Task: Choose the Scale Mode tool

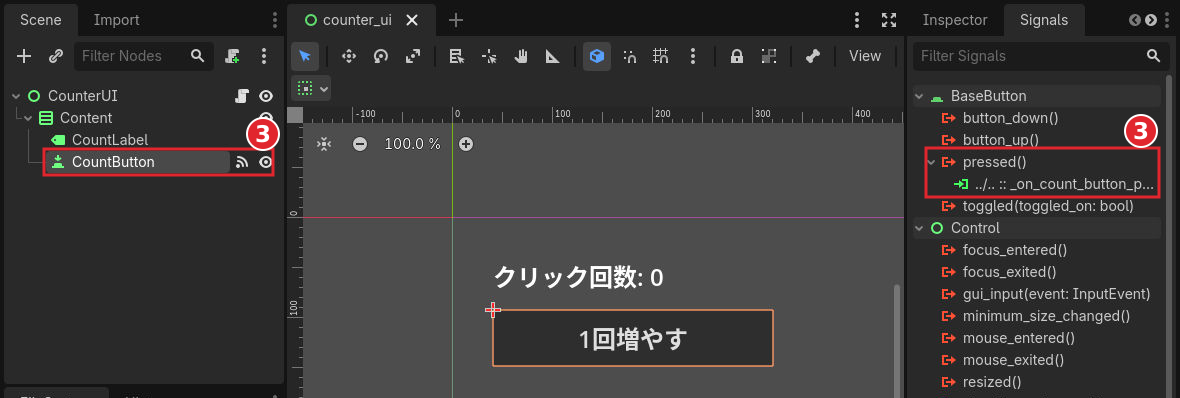Action: (x=412, y=56)
